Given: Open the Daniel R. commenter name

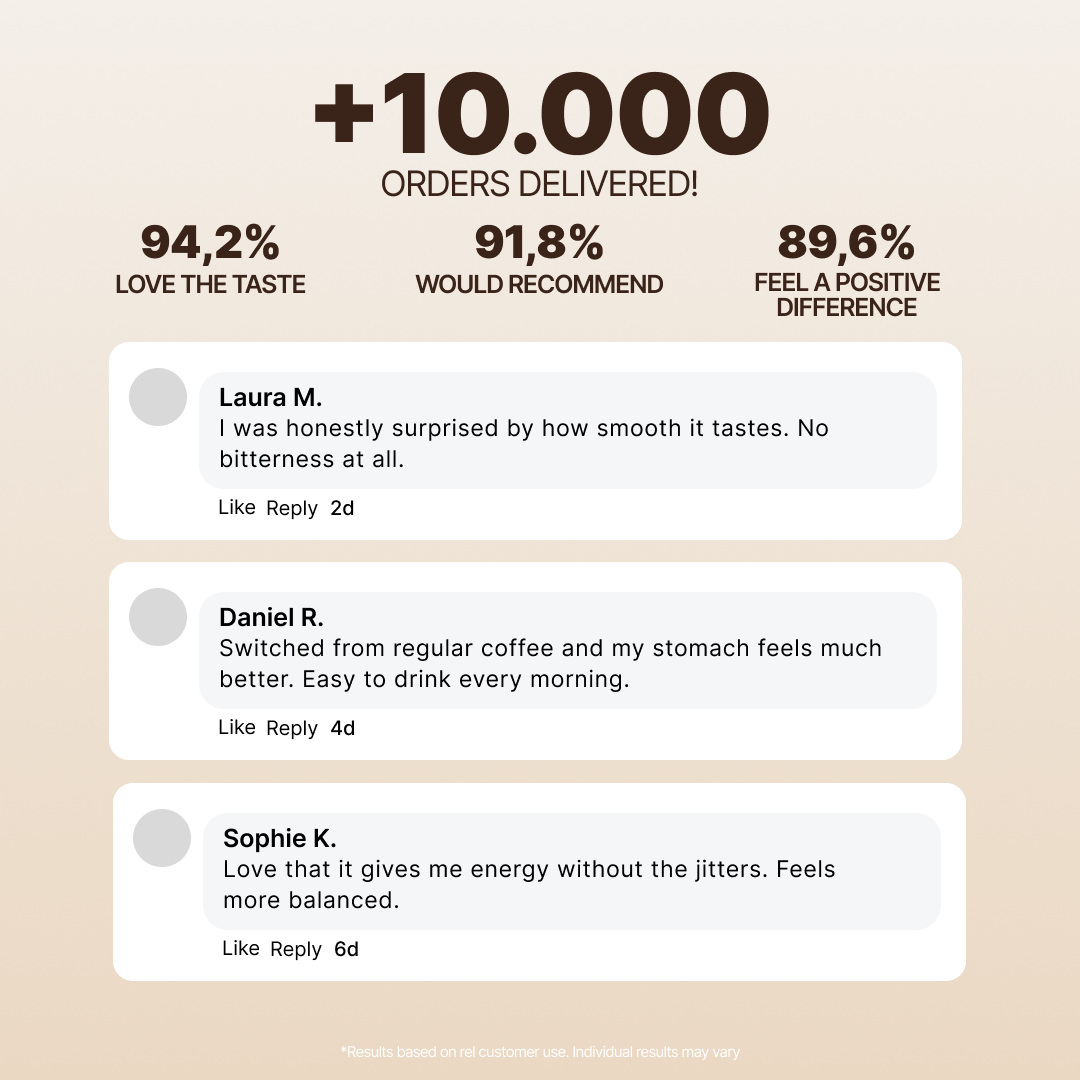Looking at the screenshot, I should click(x=271, y=617).
